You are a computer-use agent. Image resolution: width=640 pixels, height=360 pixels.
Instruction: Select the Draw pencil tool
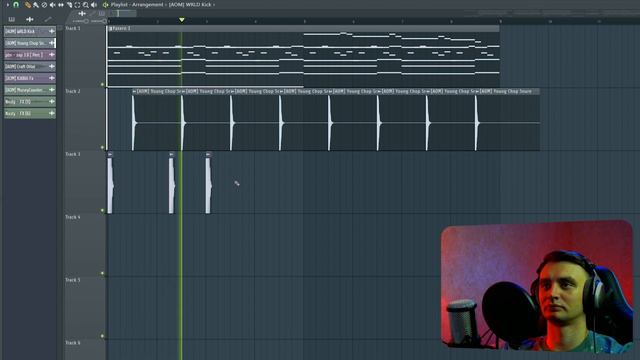(27, 5)
